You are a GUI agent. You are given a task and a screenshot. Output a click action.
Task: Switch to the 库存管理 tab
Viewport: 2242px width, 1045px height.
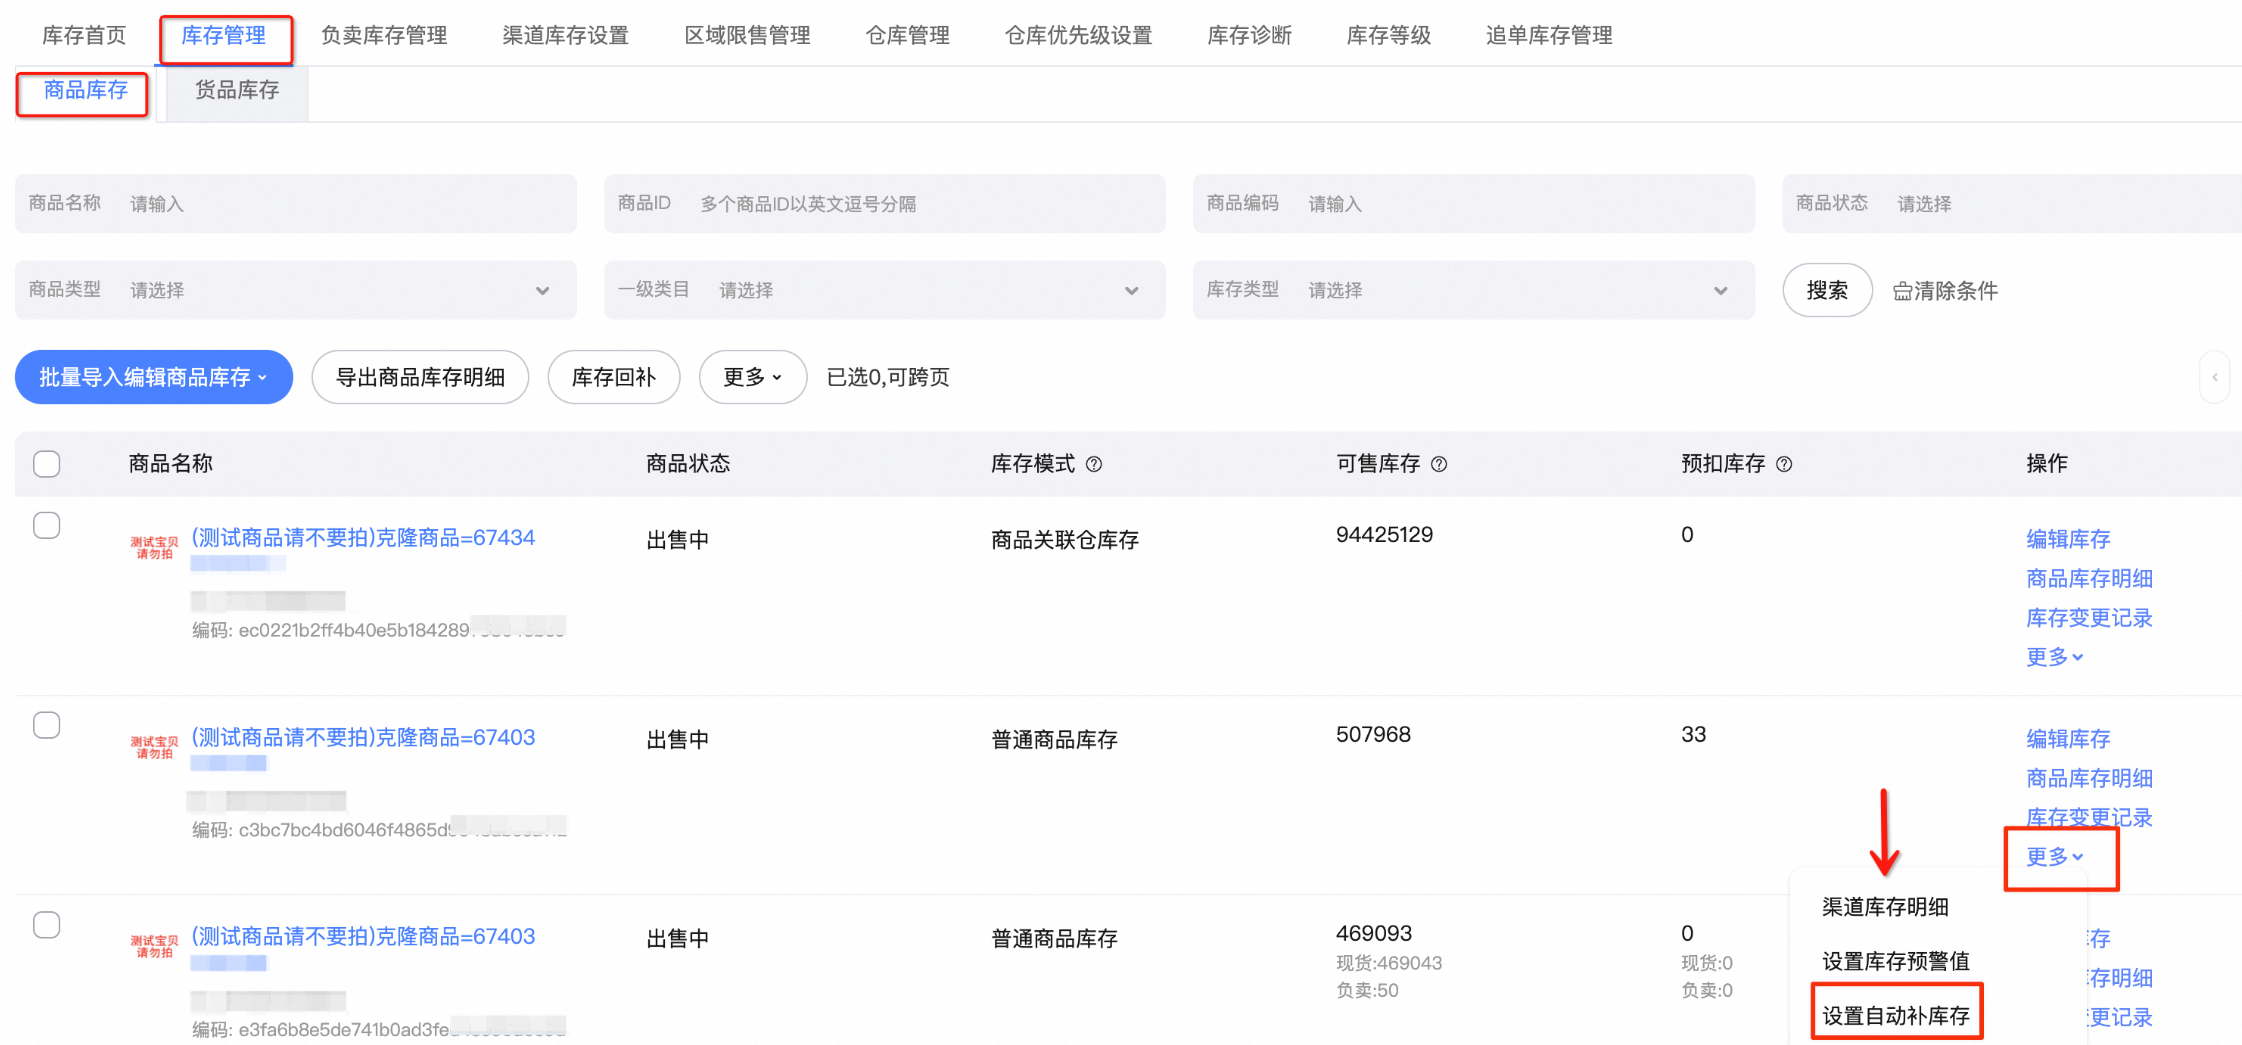pyautogui.click(x=224, y=36)
